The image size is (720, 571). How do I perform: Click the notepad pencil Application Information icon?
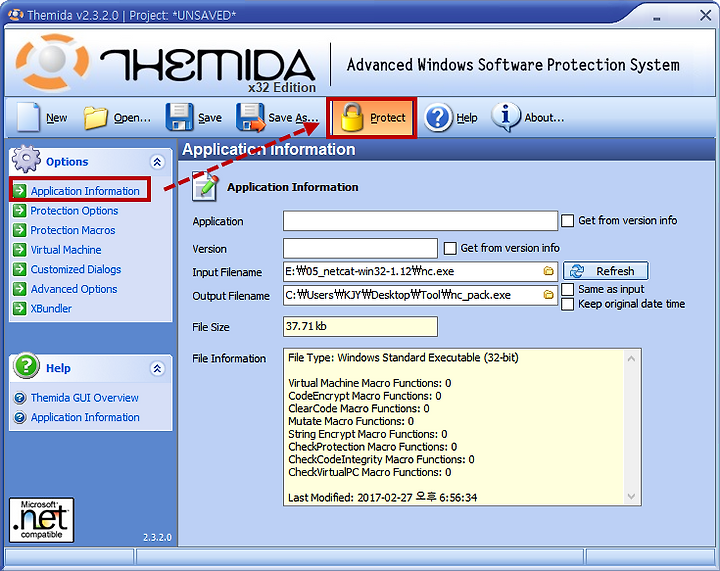(205, 186)
